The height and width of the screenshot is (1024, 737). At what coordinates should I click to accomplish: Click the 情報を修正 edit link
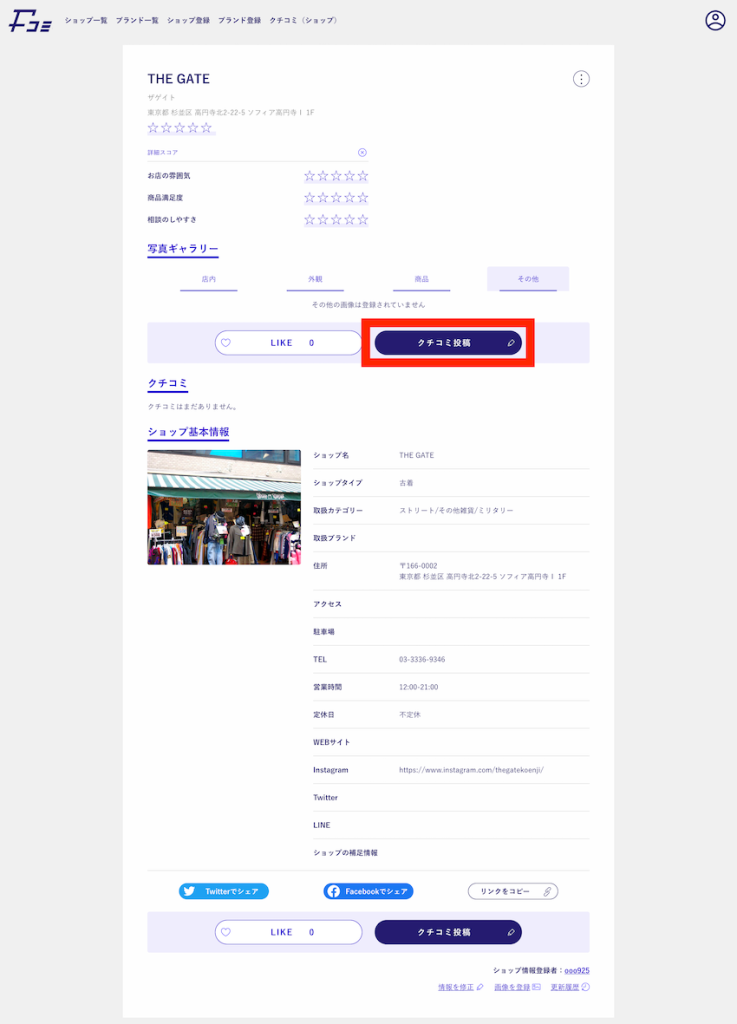point(461,987)
